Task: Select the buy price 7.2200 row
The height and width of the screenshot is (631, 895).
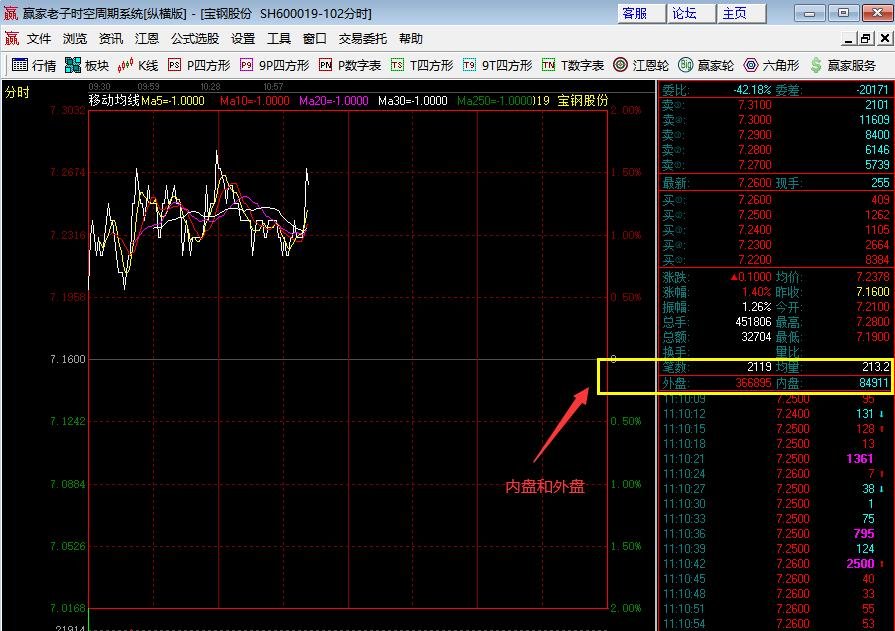Action: (x=775, y=260)
